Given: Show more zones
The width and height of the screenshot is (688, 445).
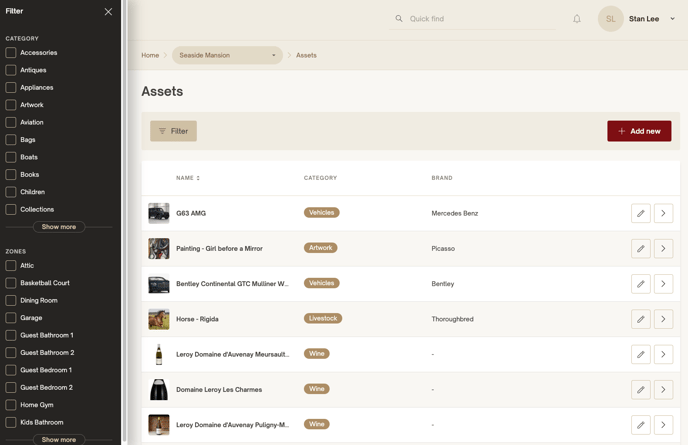Looking at the screenshot, I should [x=59, y=439].
